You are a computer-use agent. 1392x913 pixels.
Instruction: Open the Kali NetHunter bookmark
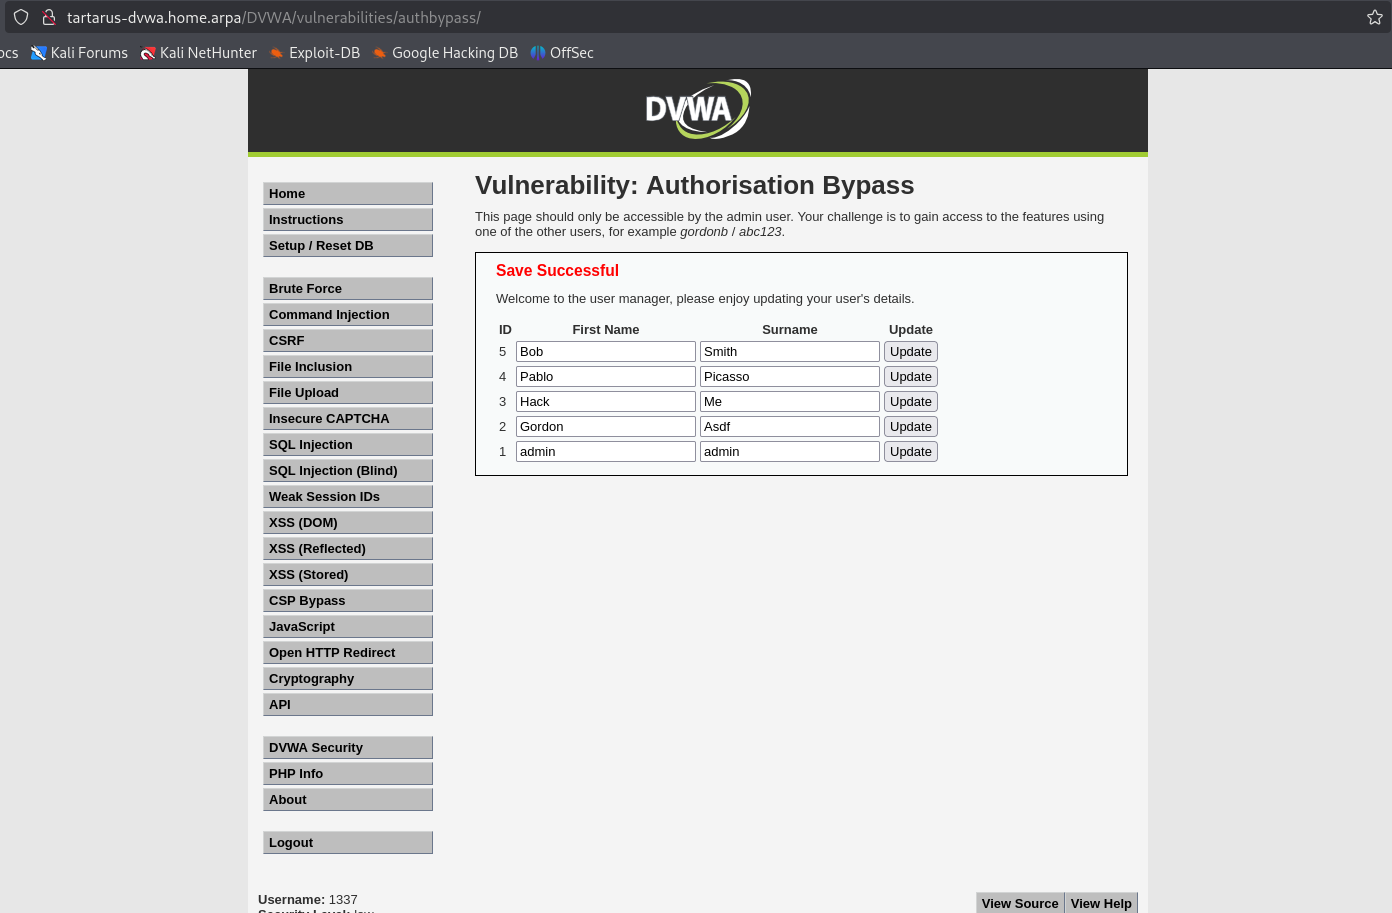tap(199, 53)
